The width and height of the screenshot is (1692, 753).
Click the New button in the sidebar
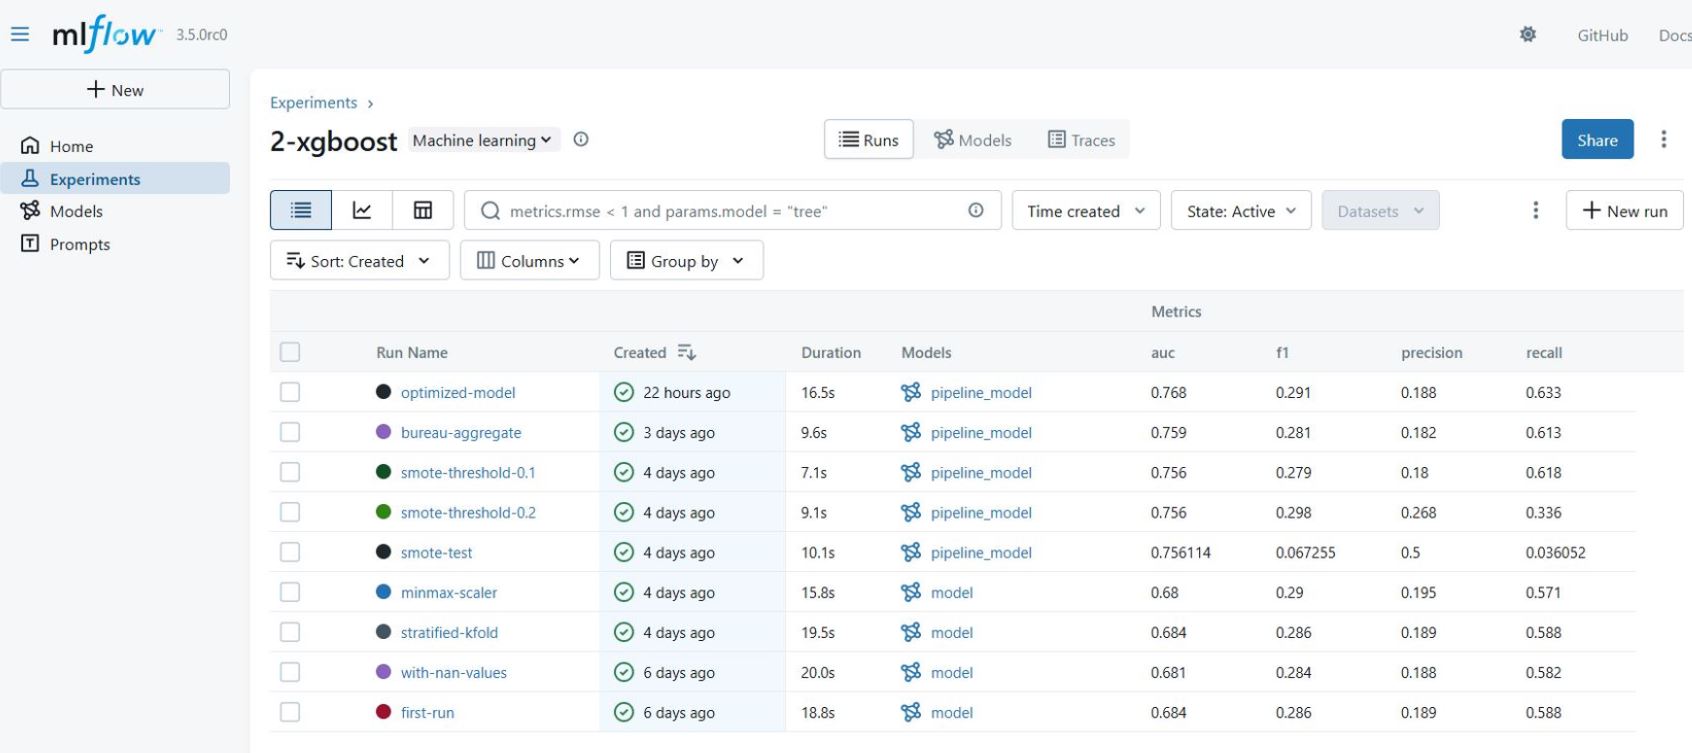115,89
